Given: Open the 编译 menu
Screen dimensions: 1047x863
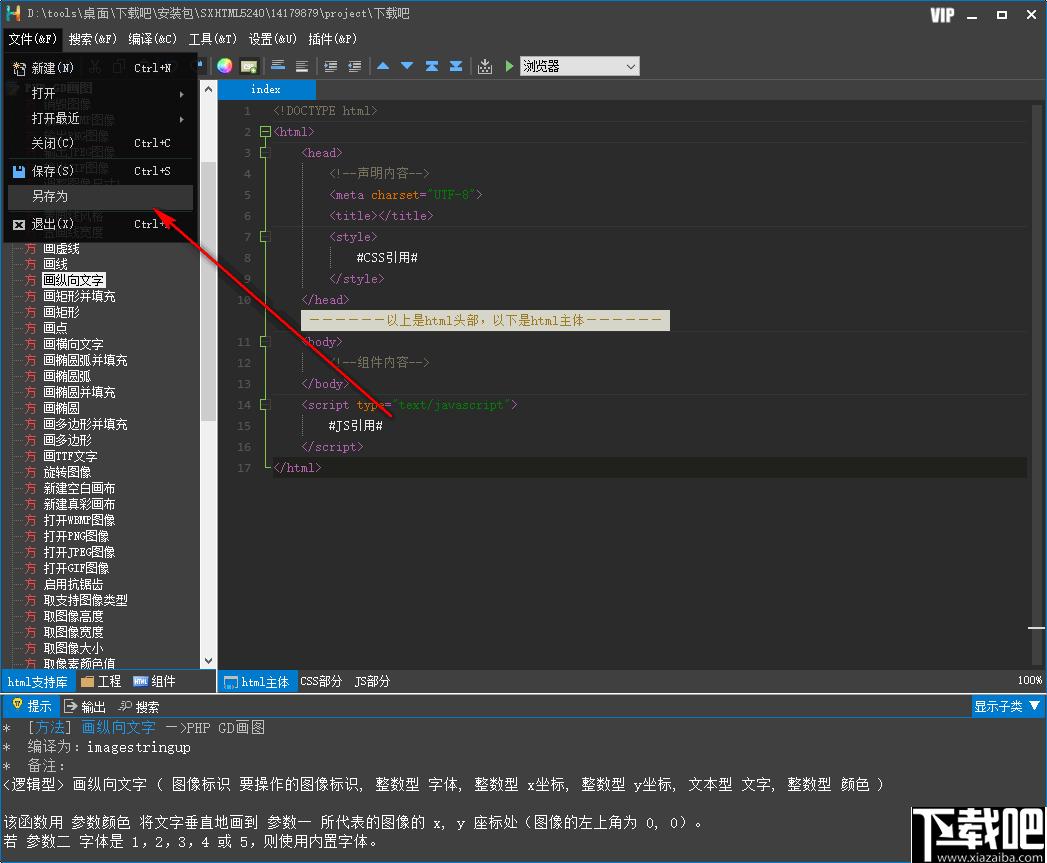Looking at the screenshot, I should (152, 39).
